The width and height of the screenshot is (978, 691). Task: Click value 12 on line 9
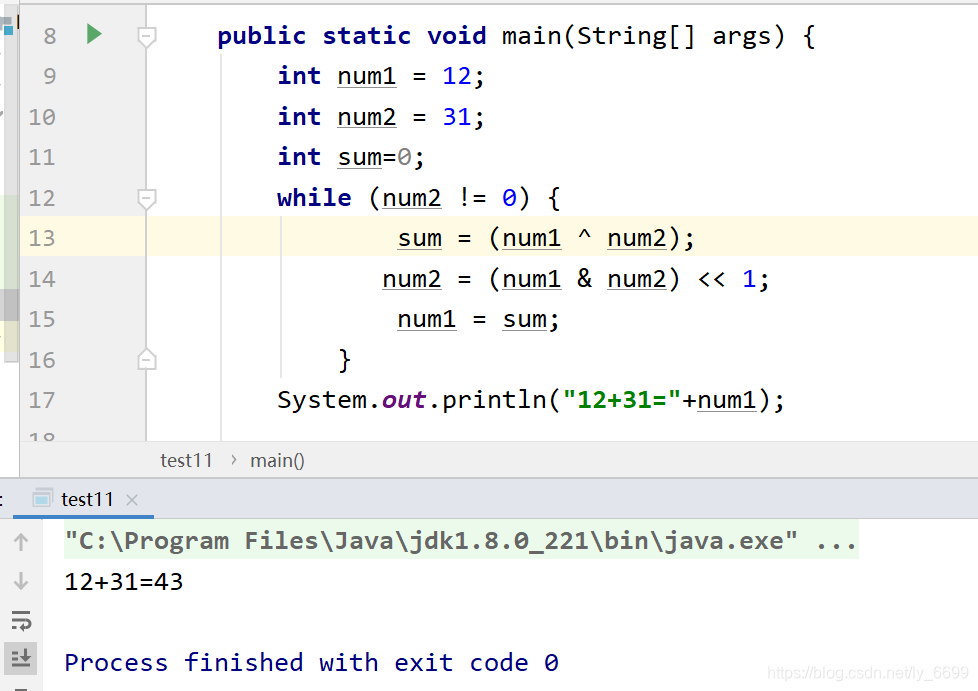click(457, 76)
